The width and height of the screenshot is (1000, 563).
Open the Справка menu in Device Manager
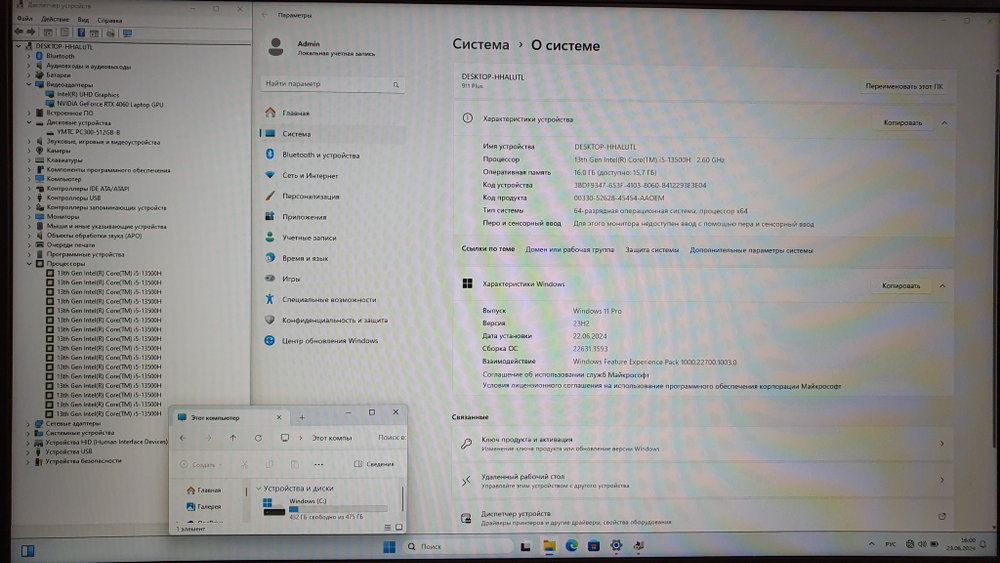(x=110, y=19)
